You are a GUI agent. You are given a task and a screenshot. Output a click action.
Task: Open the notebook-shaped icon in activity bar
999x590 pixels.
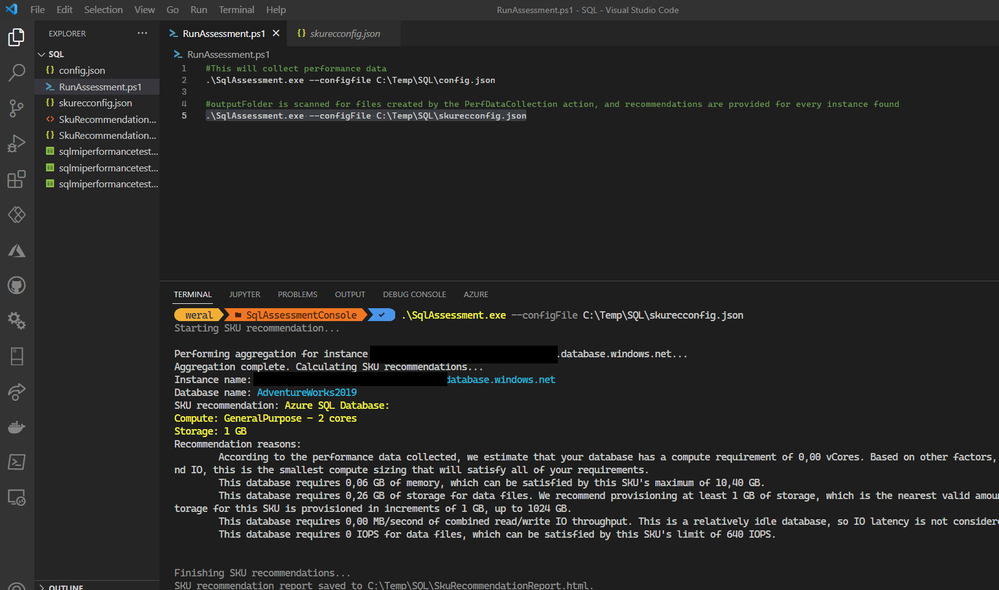pos(17,356)
